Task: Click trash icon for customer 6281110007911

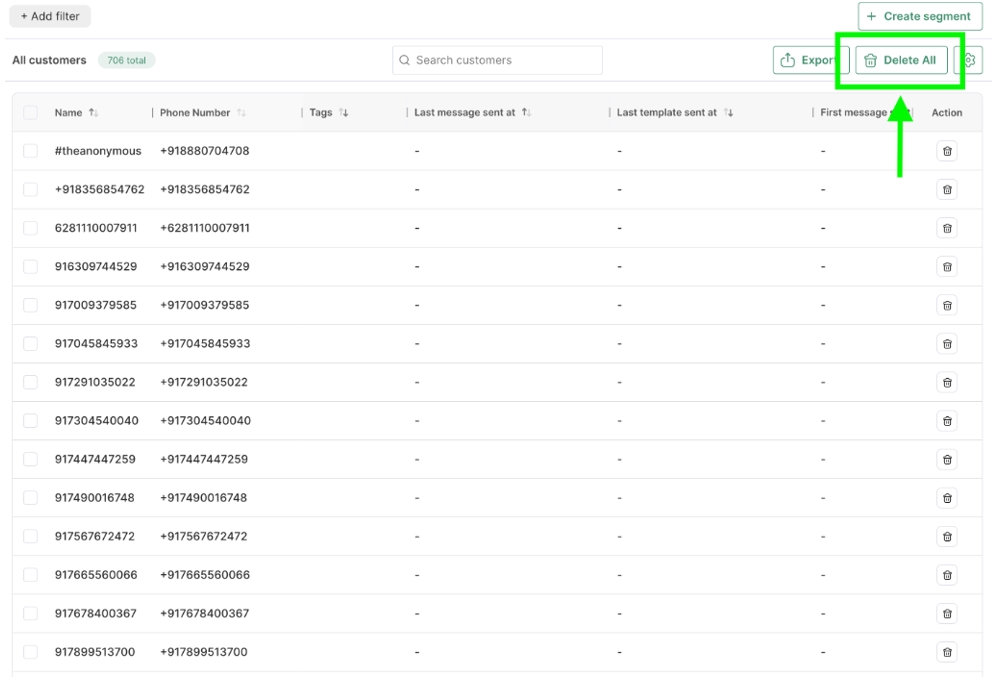Action: tap(946, 228)
